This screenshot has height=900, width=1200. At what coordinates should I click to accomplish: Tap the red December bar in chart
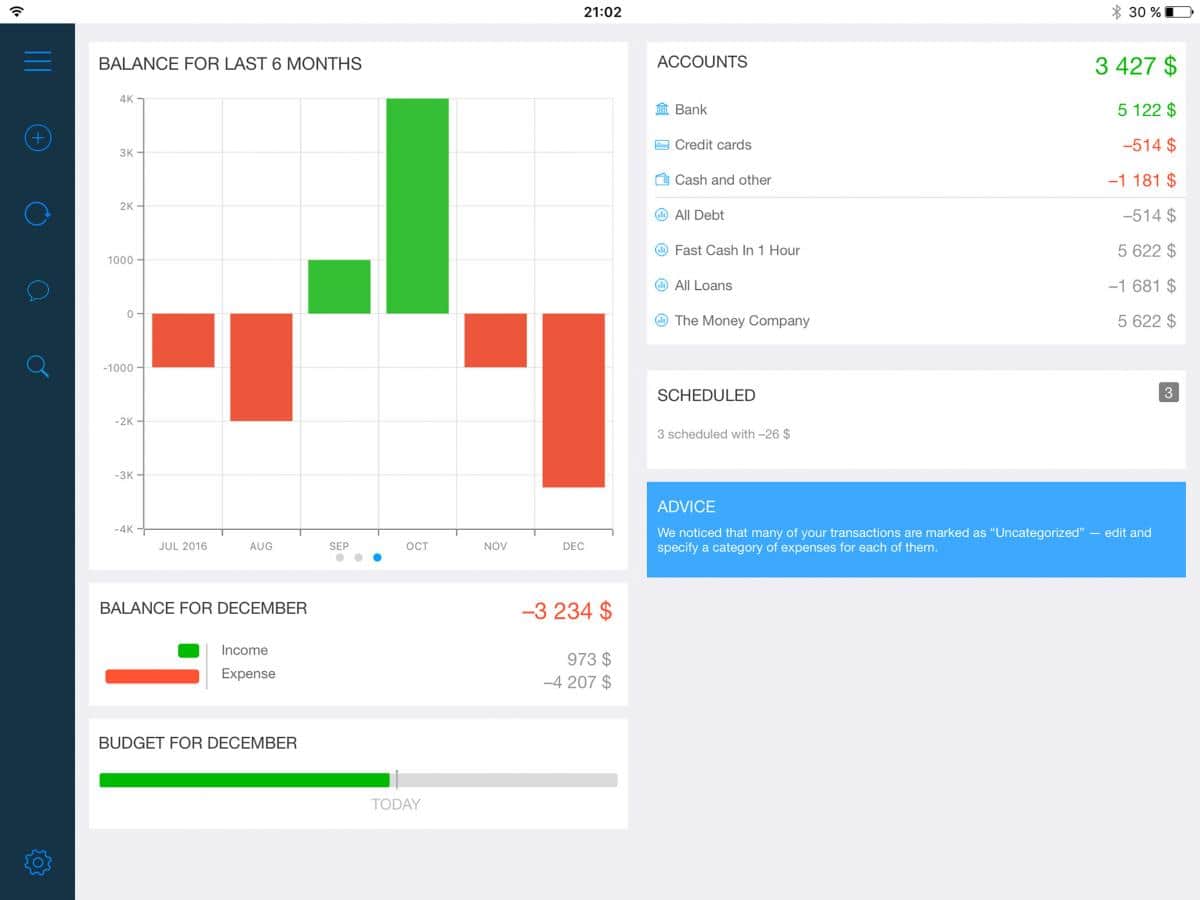pos(573,400)
